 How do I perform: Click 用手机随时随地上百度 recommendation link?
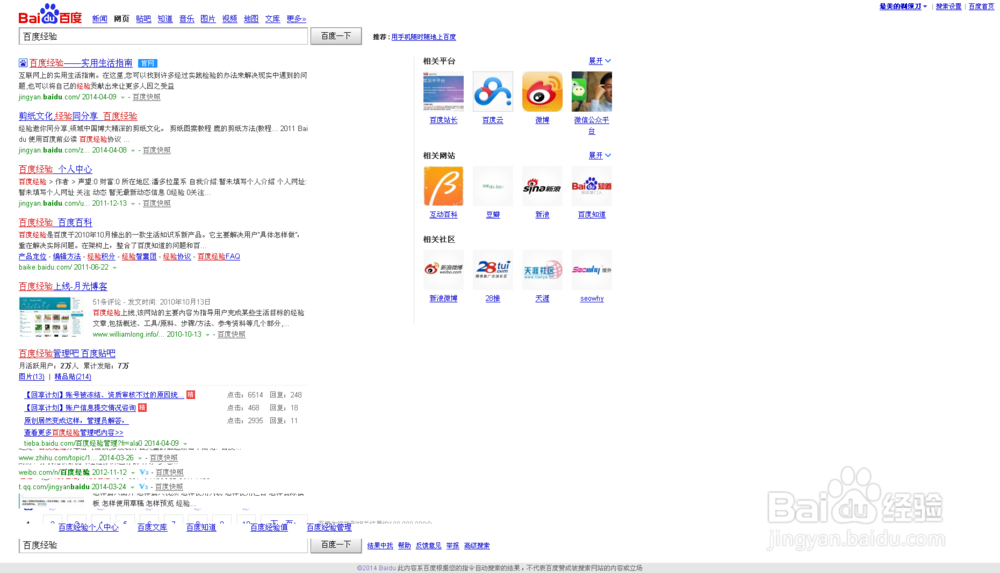(423, 37)
